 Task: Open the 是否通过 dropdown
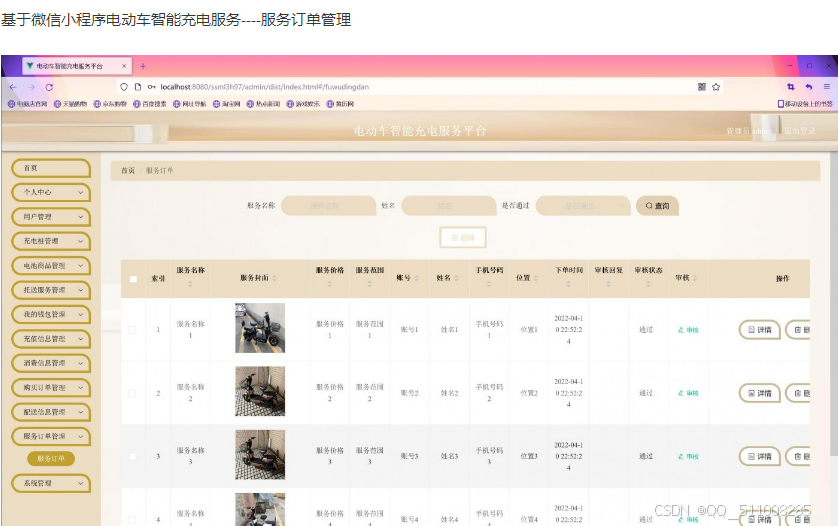pos(583,206)
